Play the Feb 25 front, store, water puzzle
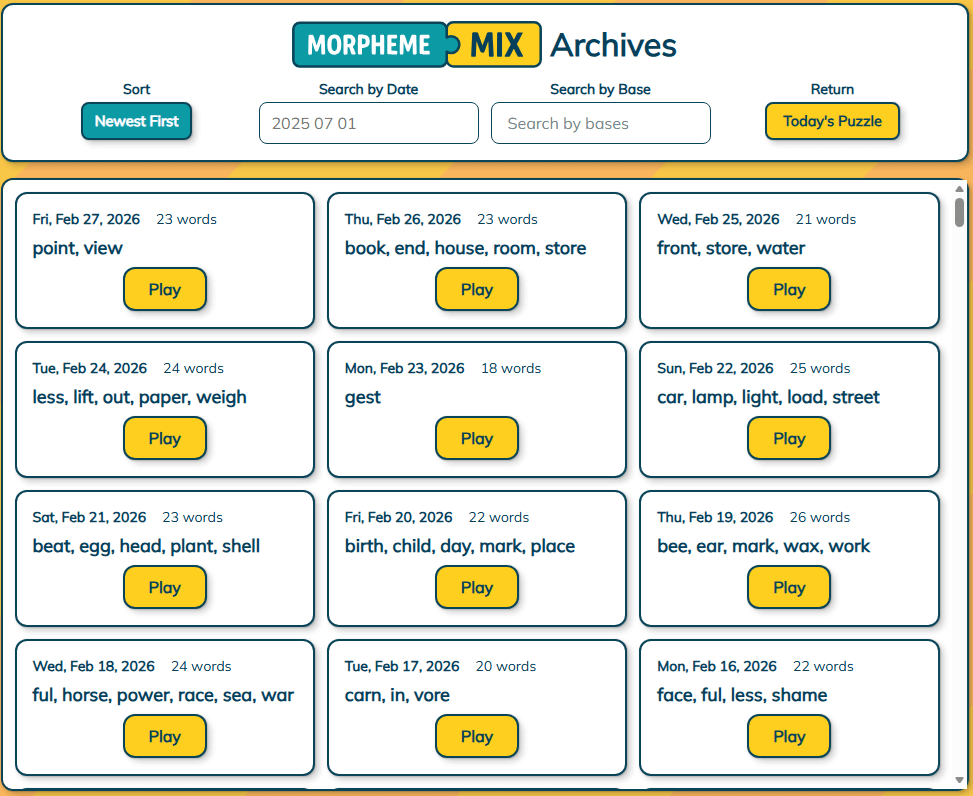Viewport: 973px width, 796px height. pyautogui.click(x=789, y=289)
